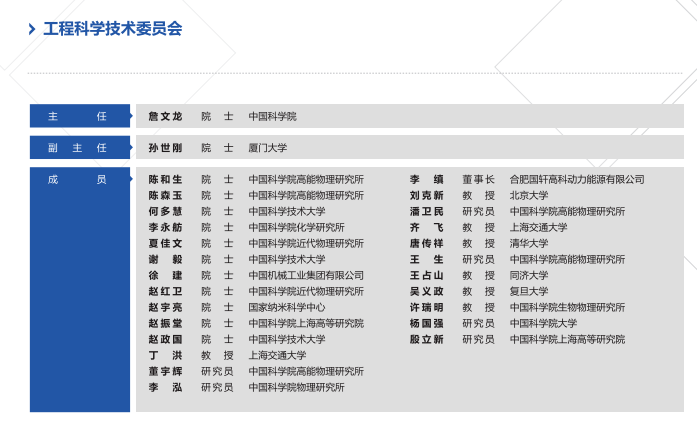Image resolution: width=697 pixels, height=432 pixels.
Task: Click 上海交通大学 in 丁洪 row
Action: click(x=277, y=356)
